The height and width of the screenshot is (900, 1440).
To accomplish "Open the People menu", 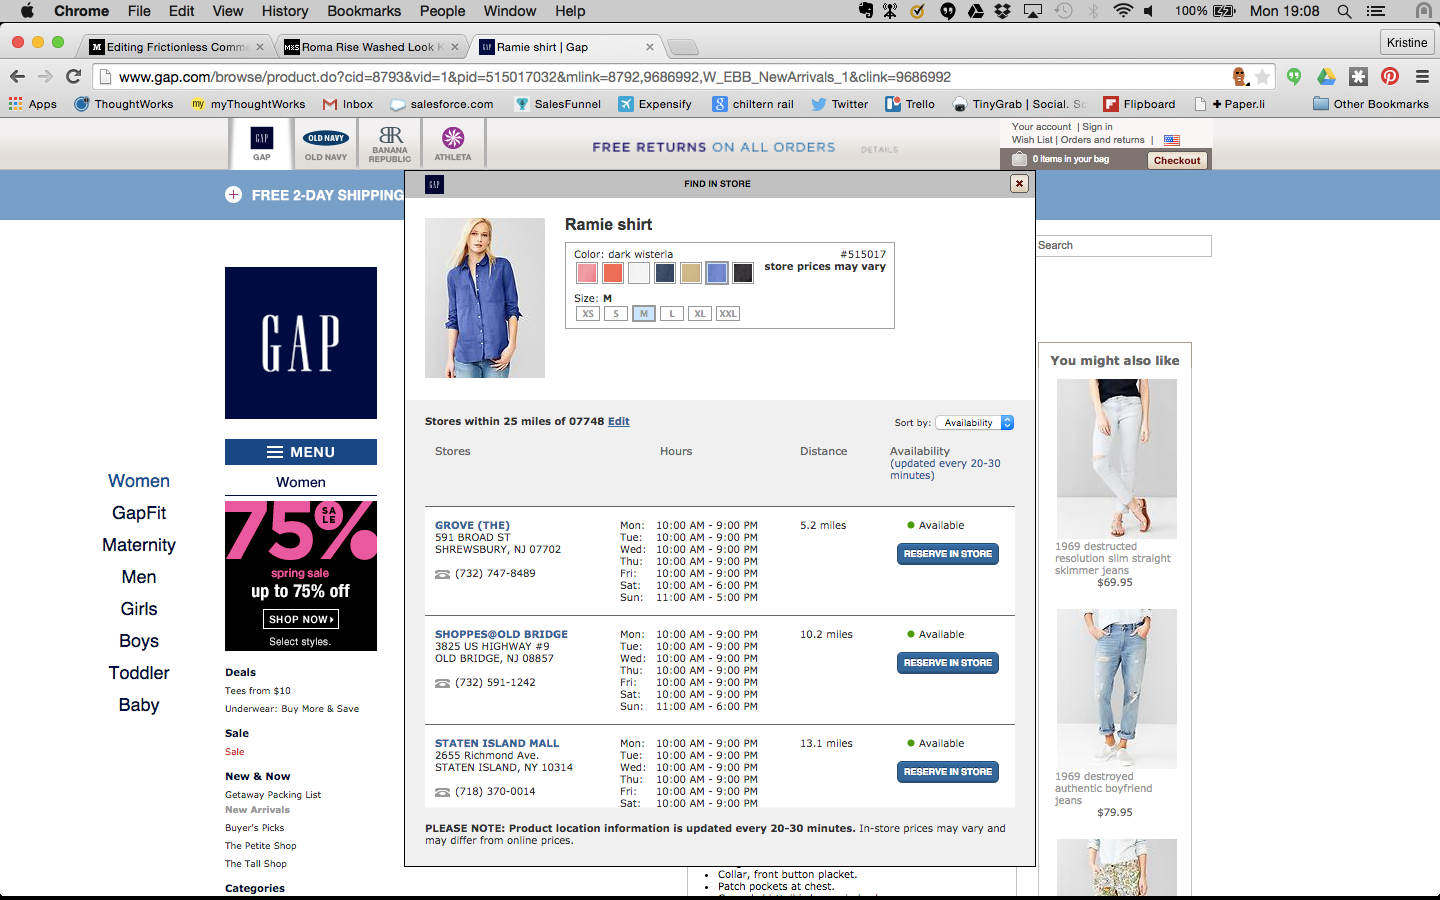I will [x=443, y=11].
